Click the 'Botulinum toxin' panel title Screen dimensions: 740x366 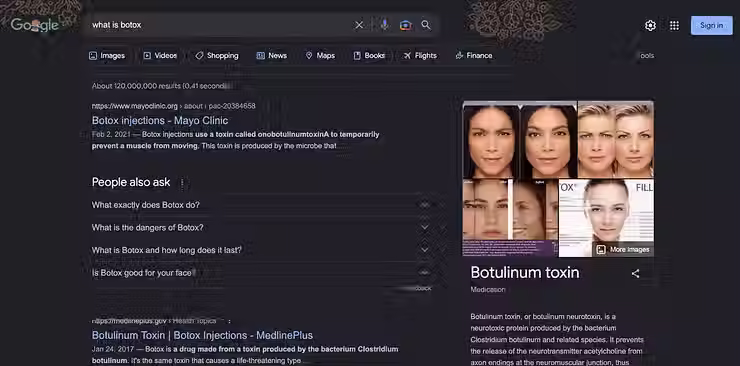(x=525, y=273)
